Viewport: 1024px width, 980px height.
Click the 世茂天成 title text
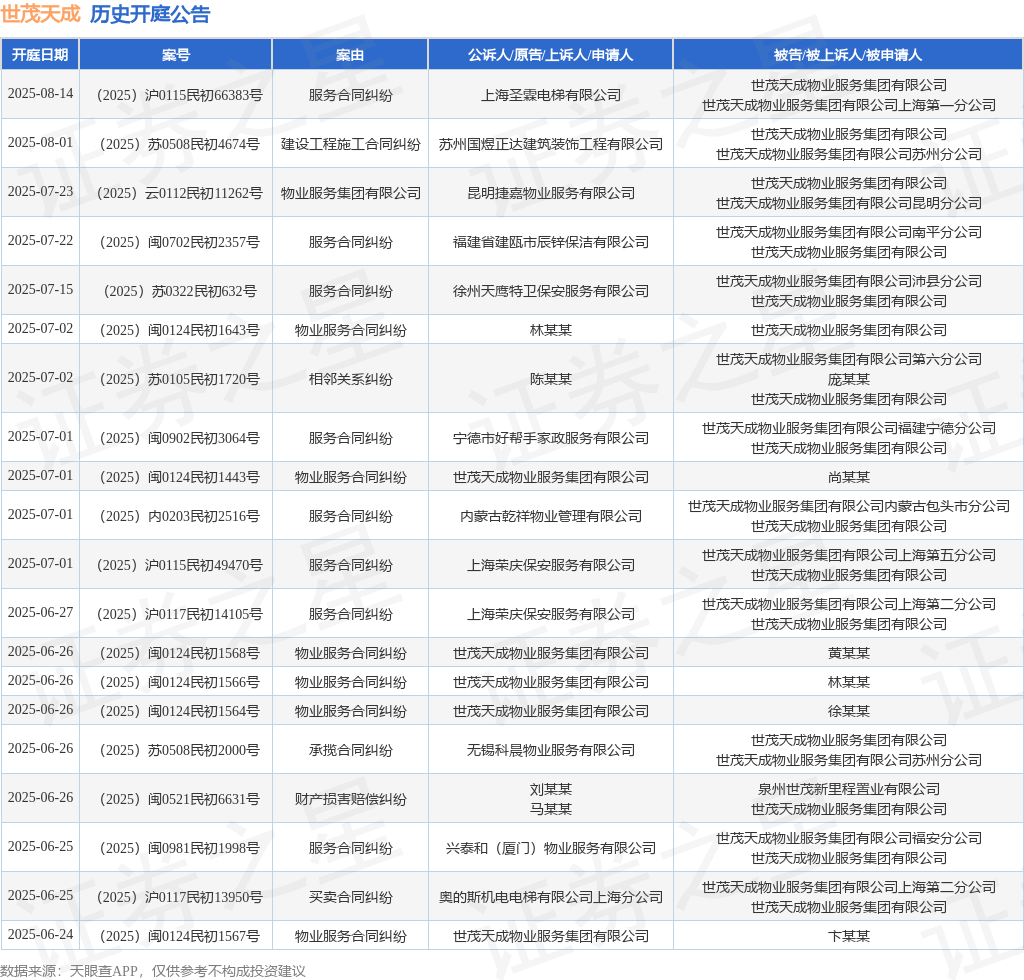pos(40,14)
